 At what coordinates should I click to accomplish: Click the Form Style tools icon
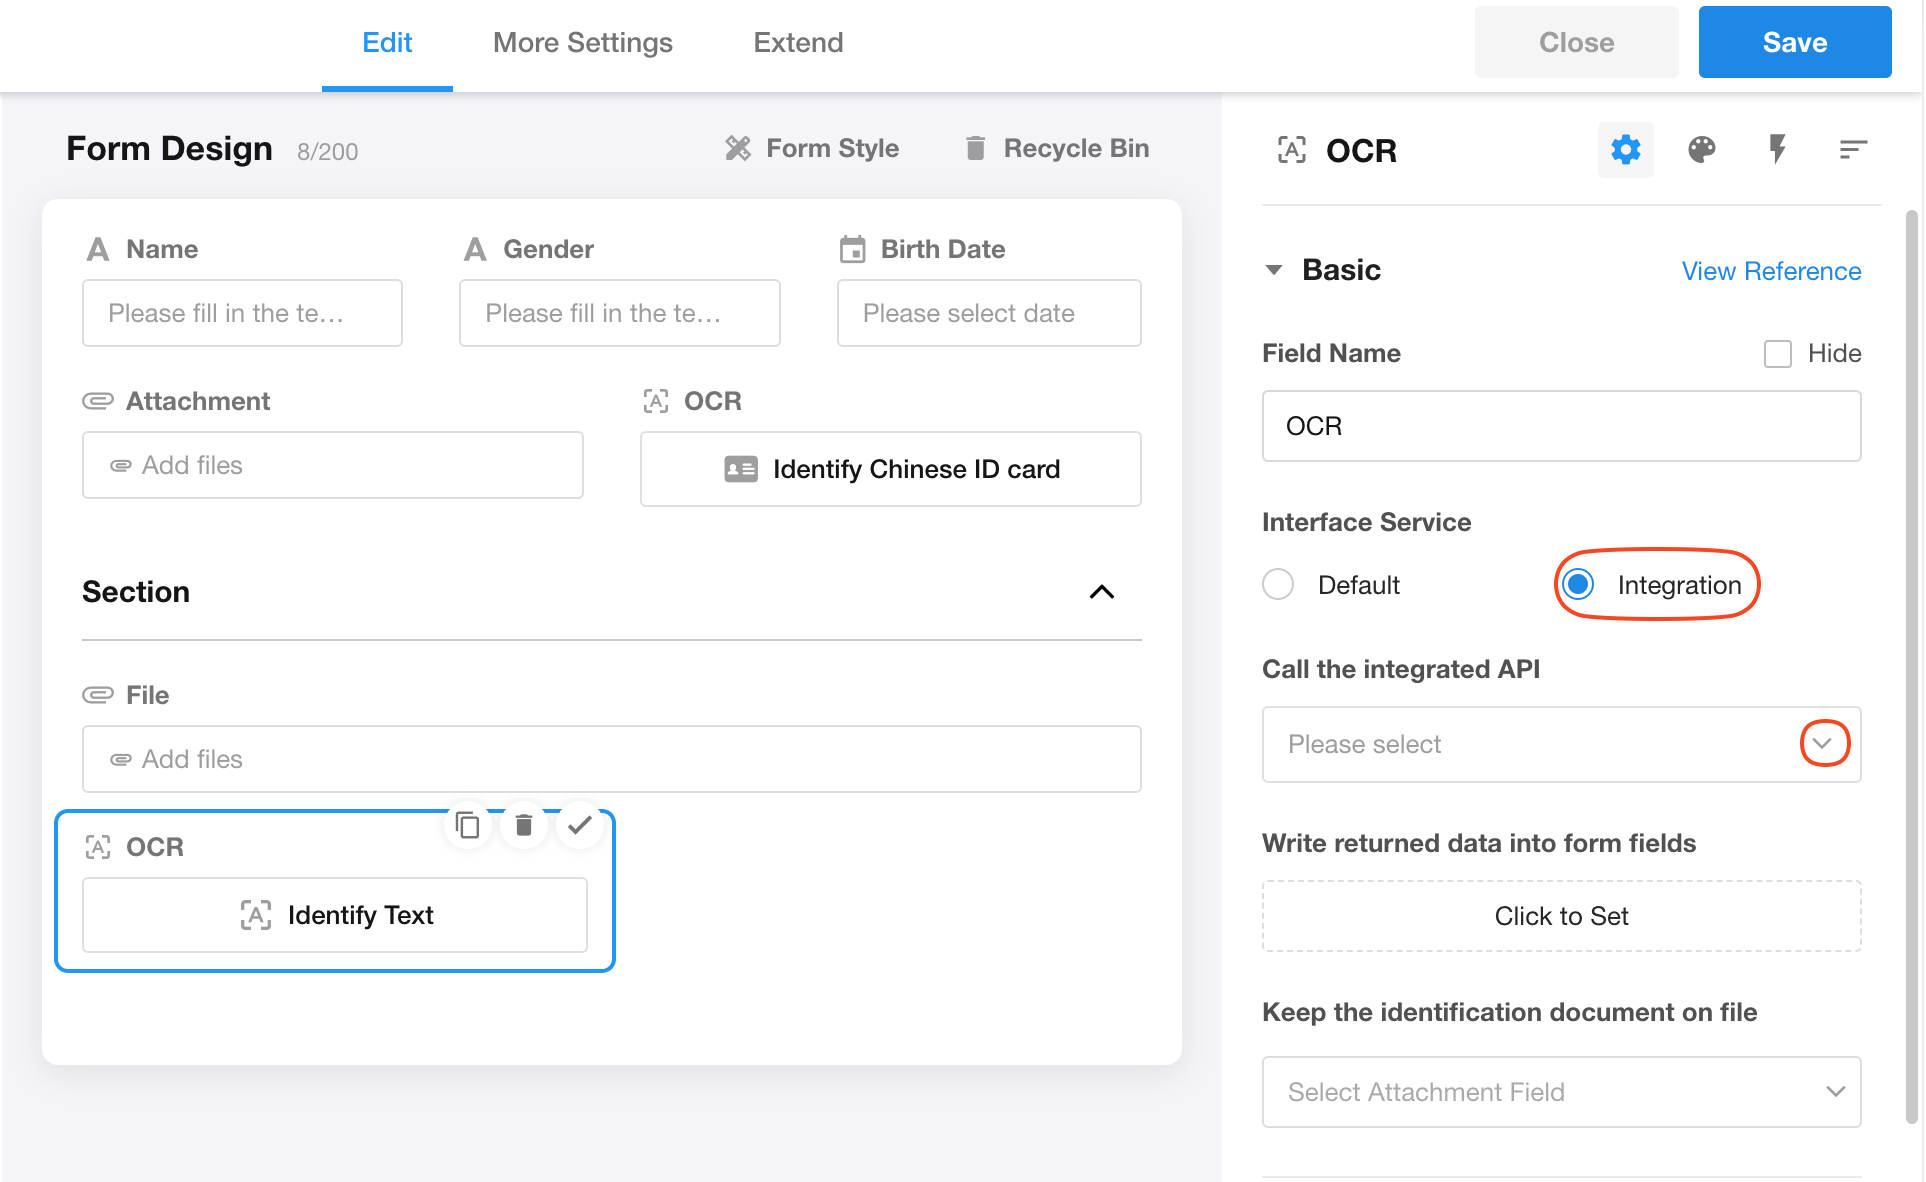tap(737, 148)
